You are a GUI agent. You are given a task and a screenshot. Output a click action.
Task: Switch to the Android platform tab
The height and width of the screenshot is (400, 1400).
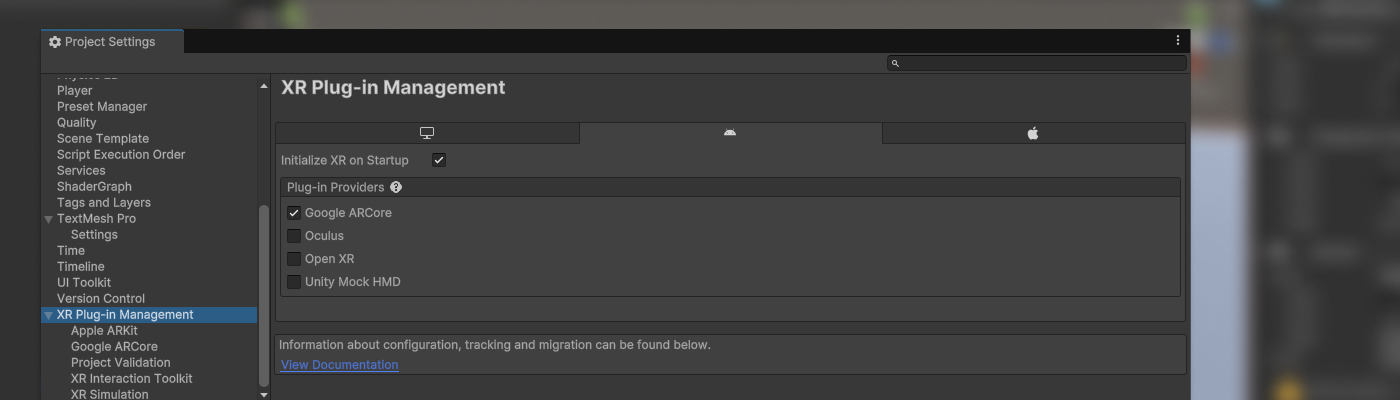click(x=730, y=133)
